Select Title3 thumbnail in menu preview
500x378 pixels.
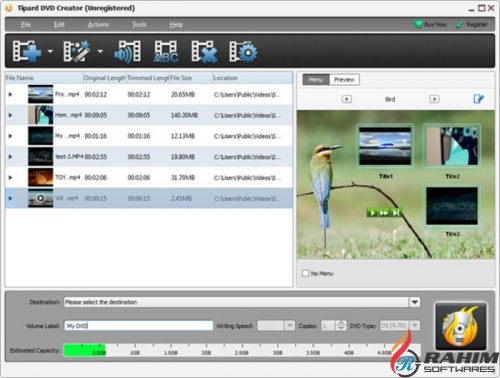[452, 206]
